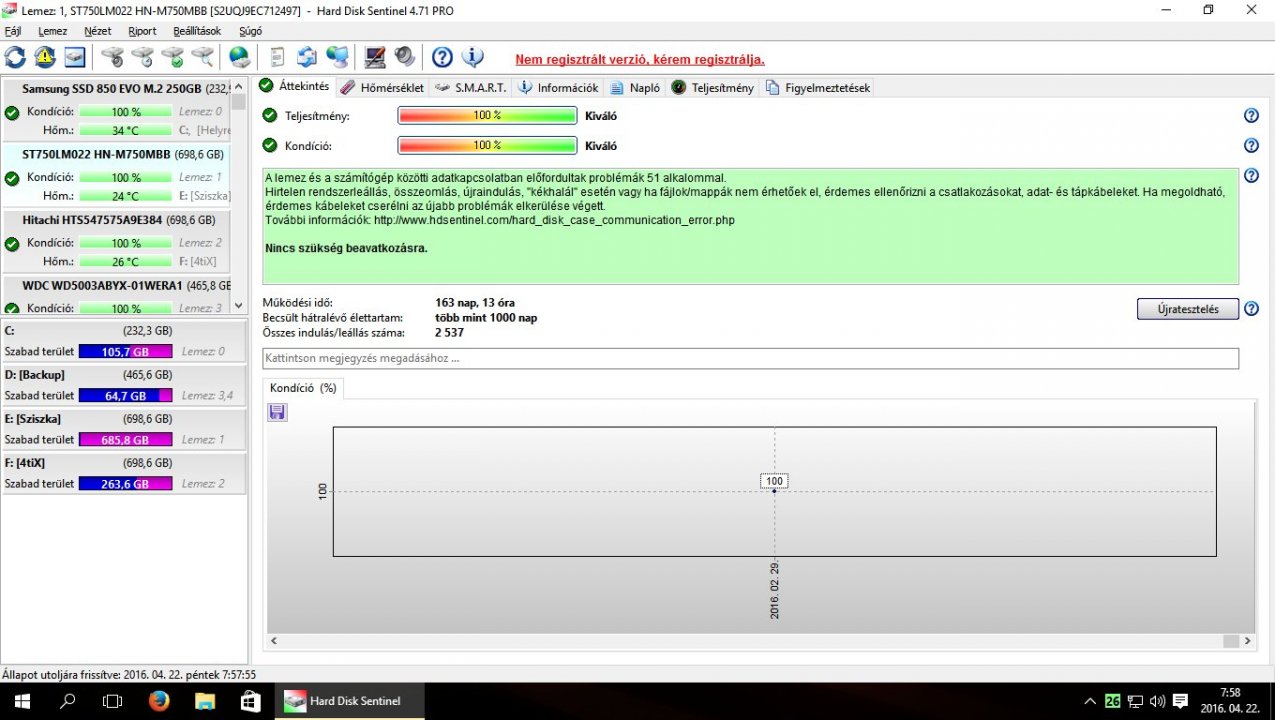Select the Áttekintés tab

(x=295, y=86)
